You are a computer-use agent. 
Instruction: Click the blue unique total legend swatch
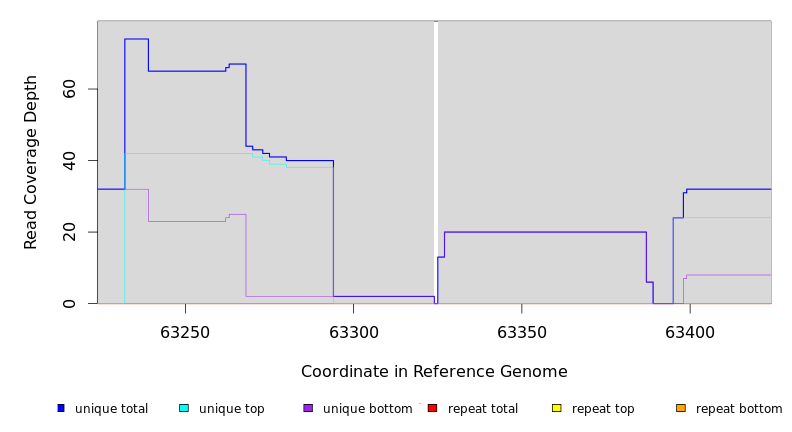[61, 408]
